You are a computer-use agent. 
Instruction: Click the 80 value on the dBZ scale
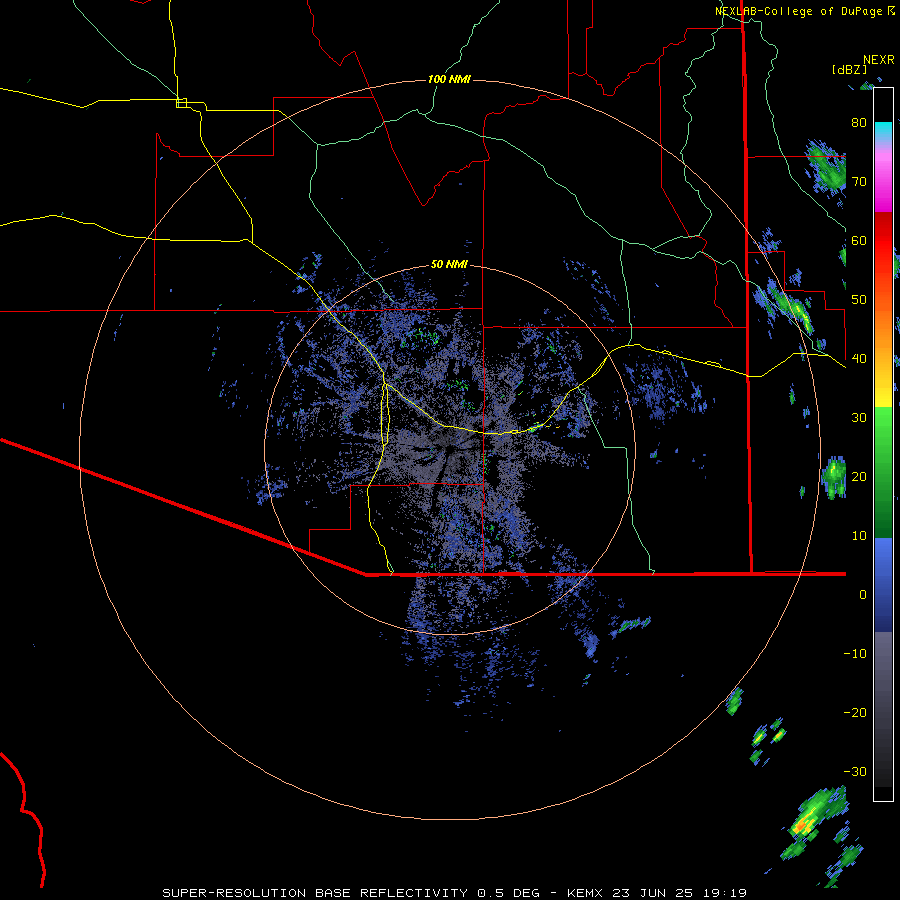click(x=859, y=122)
